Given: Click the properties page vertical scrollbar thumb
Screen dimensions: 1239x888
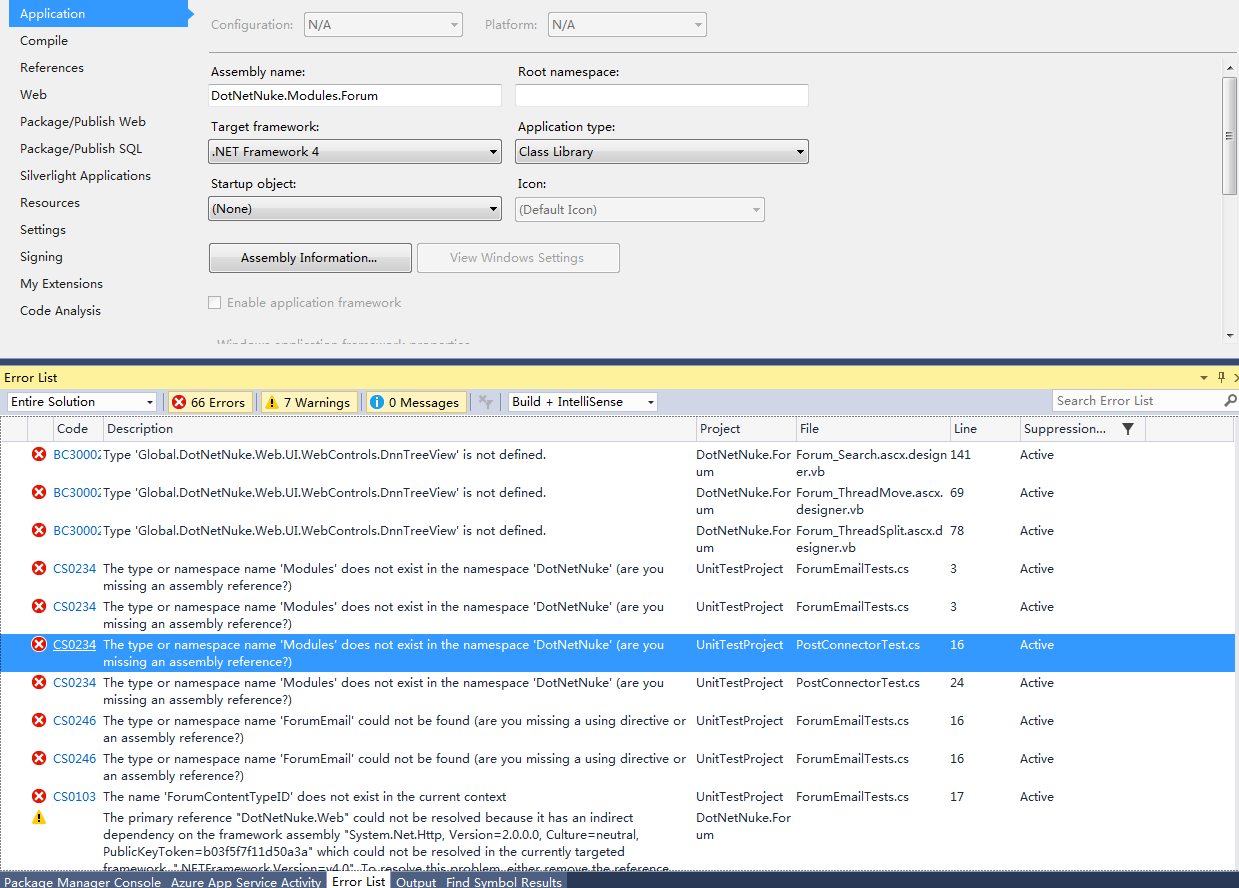Looking at the screenshot, I should [x=1230, y=135].
